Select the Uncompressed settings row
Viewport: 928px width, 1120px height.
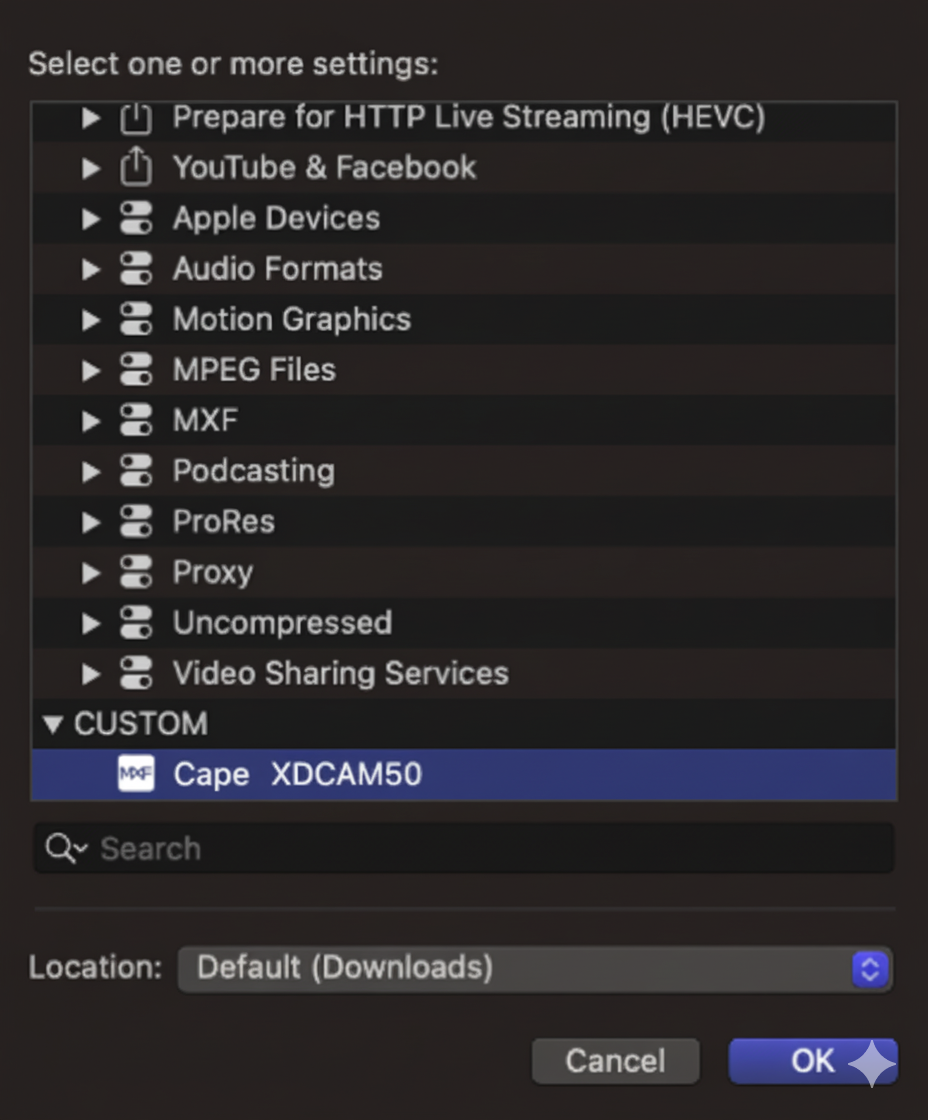tap(282, 622)
